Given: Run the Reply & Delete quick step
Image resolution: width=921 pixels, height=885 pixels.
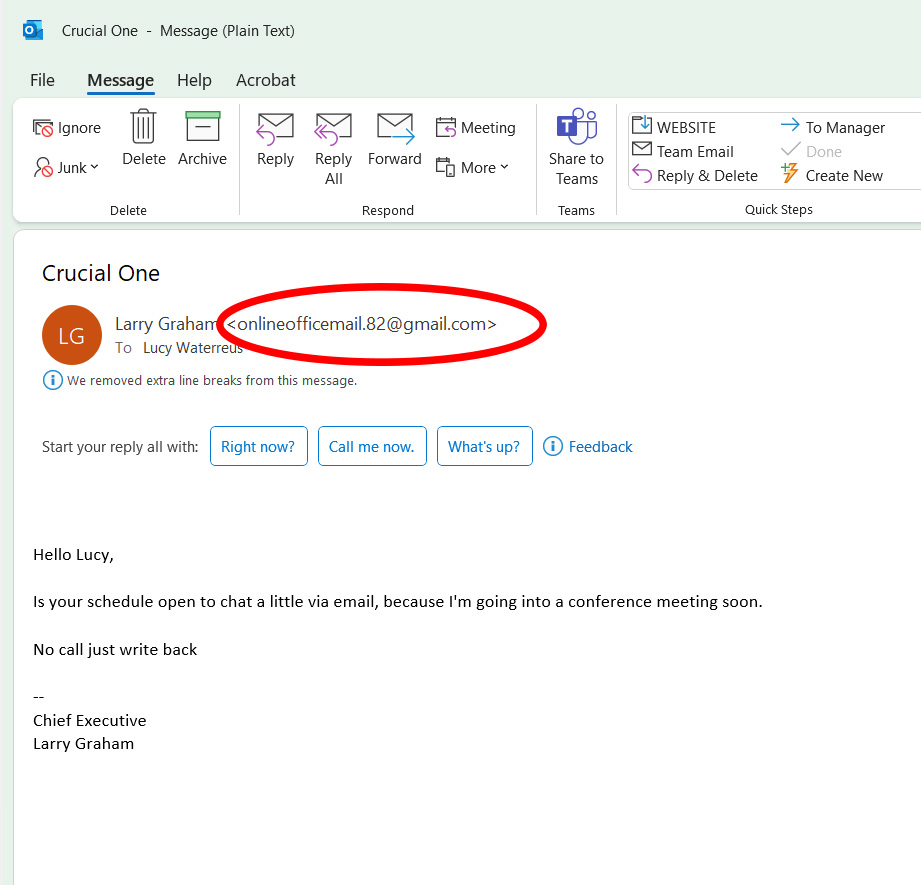Looking at the screenshot, I should [x=695, y=175].
